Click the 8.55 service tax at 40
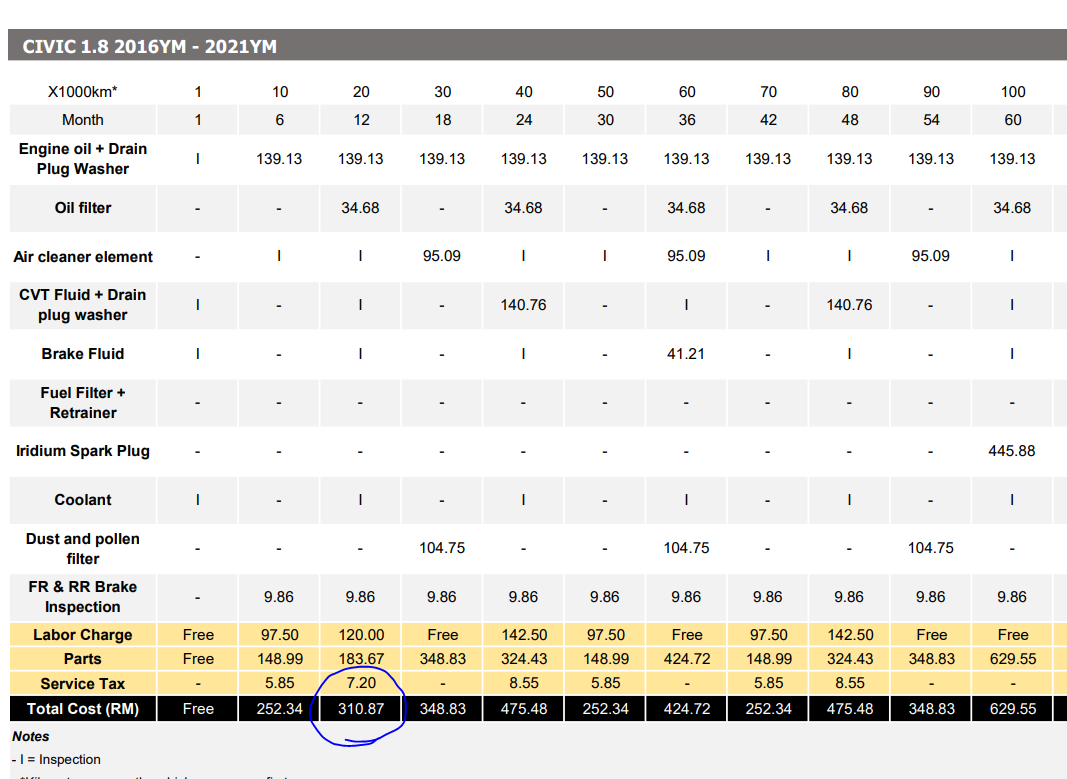 (523, 683)
